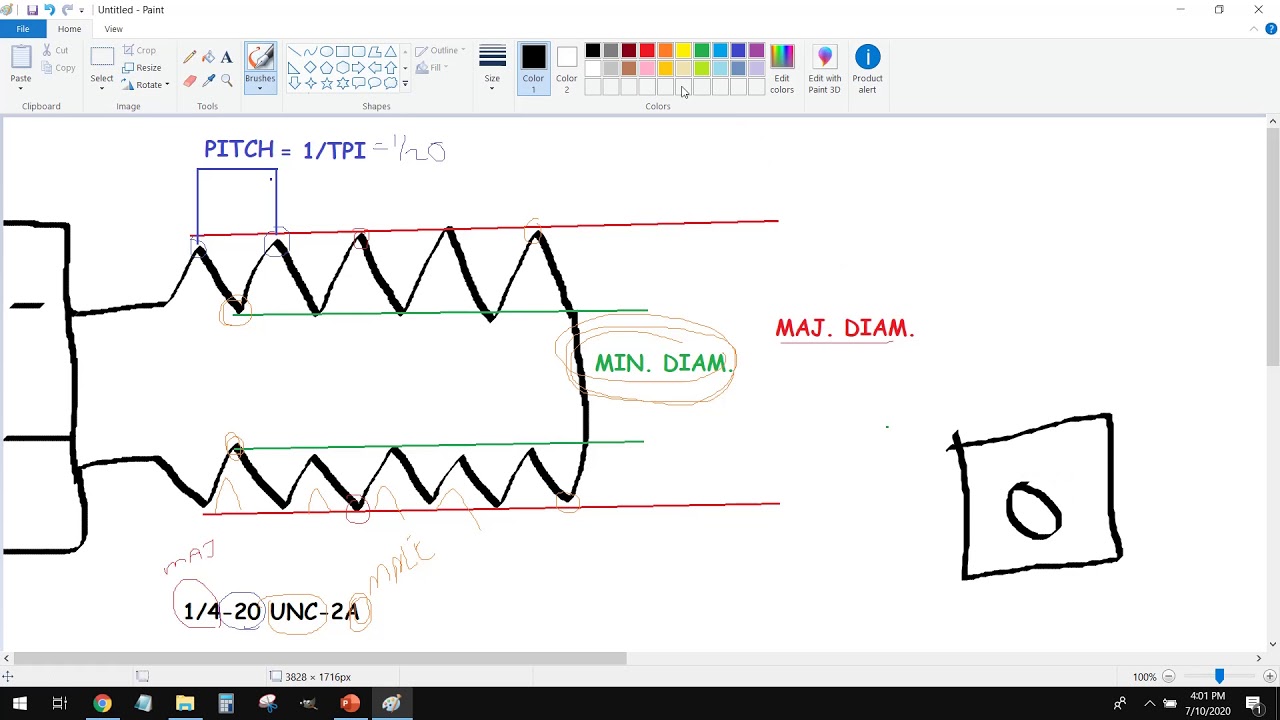The width and height of the screenshot is (1280, 720).
Task: Choose the Oval shape in Shapes gallery
Action: [326, 52]
